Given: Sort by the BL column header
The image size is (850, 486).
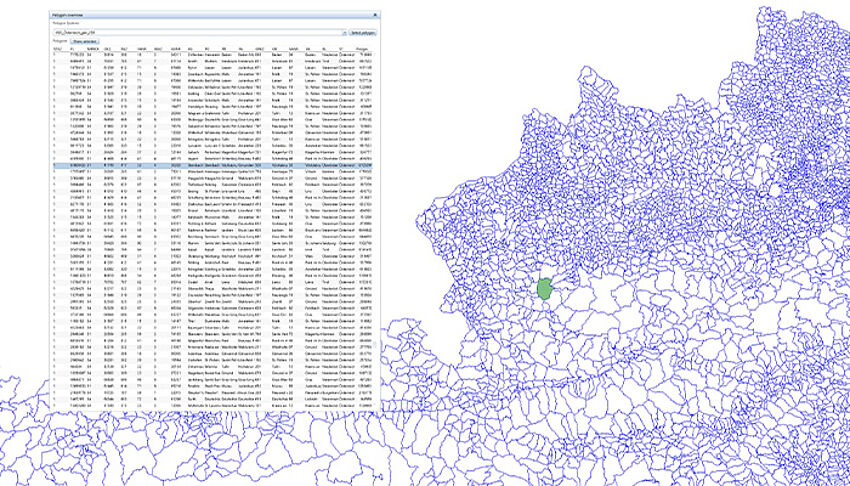Looking at the screenshot, I should click(325, 48).
